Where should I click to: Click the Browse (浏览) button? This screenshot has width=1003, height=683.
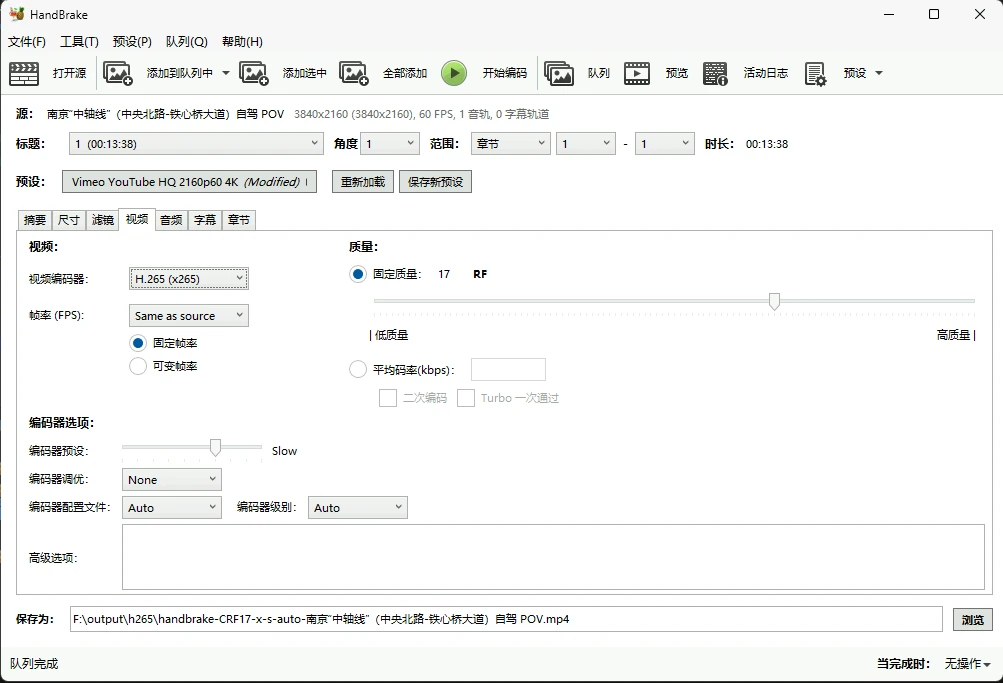coord(972,620)
